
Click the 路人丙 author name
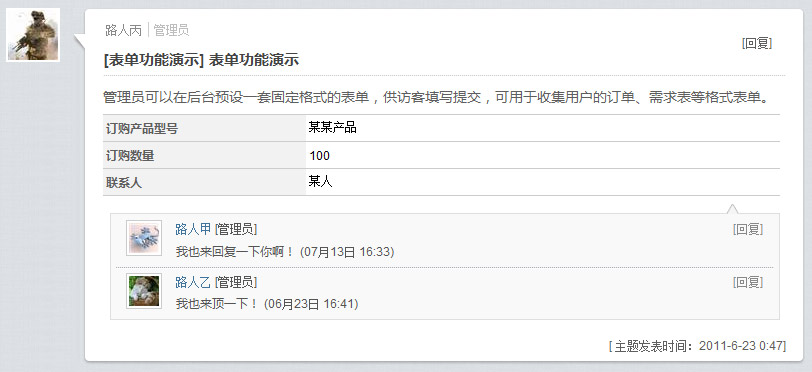[123, 30]
